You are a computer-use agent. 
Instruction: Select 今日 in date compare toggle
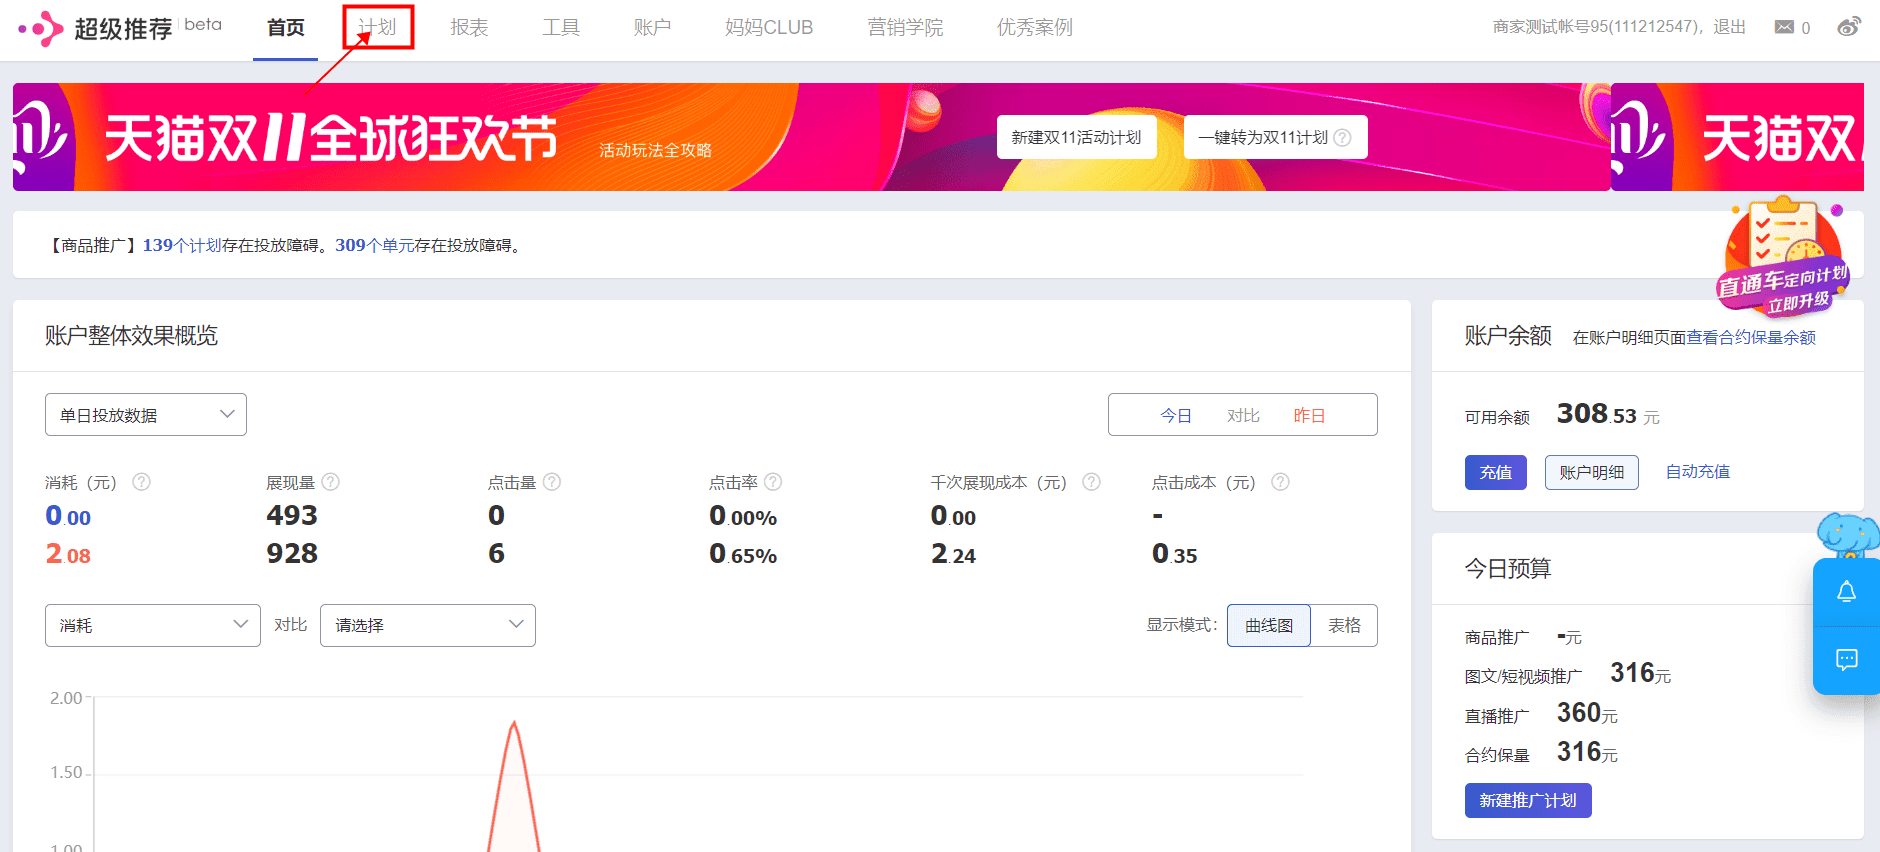[1176, 416]
